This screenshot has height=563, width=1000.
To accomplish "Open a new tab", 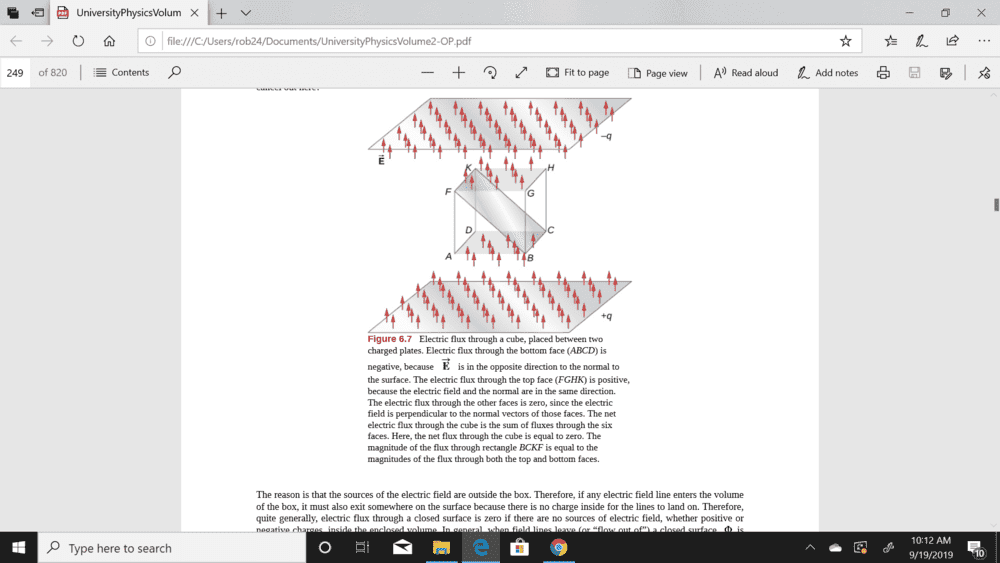I will pyautogui.click(x=221, y=13).
